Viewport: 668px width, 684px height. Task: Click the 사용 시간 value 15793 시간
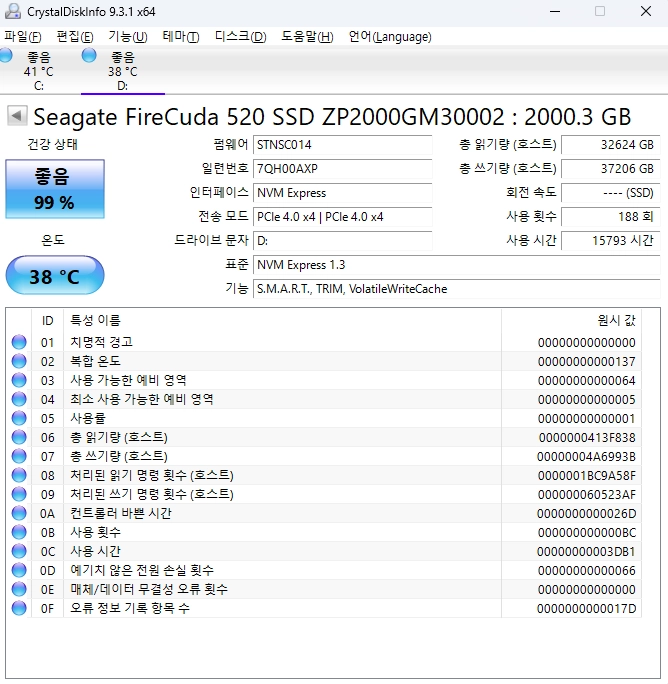pos(611,241)
